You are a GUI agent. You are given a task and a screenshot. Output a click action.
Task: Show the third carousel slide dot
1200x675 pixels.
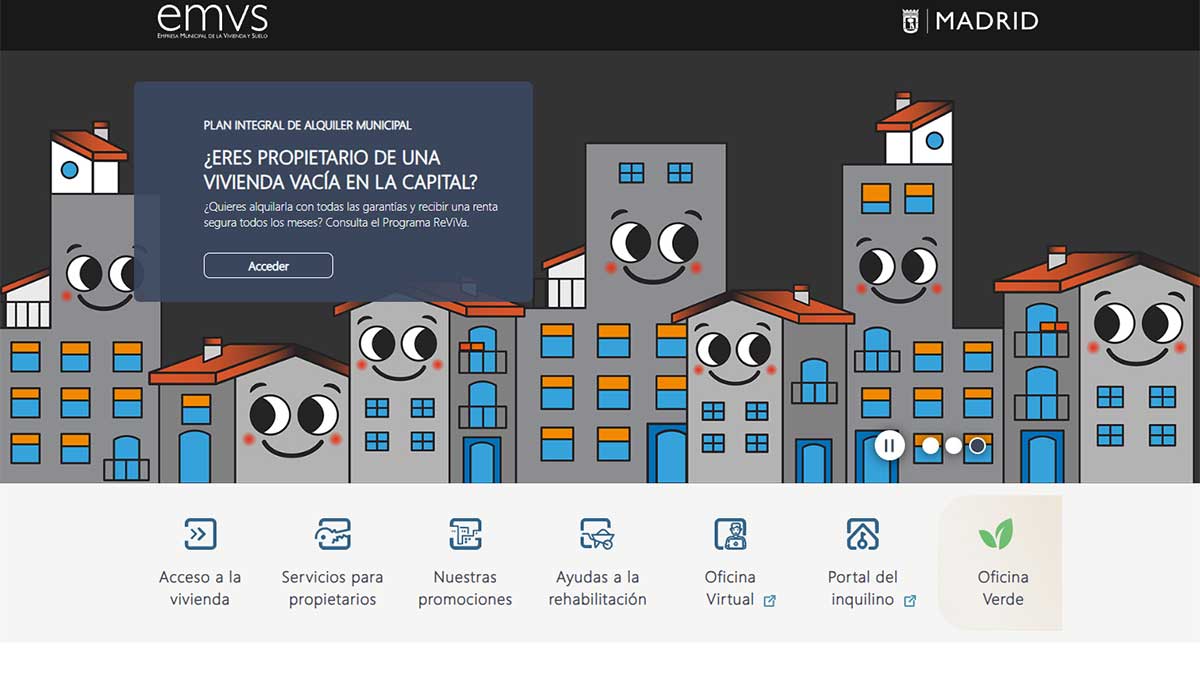click(x=978, y=446)
